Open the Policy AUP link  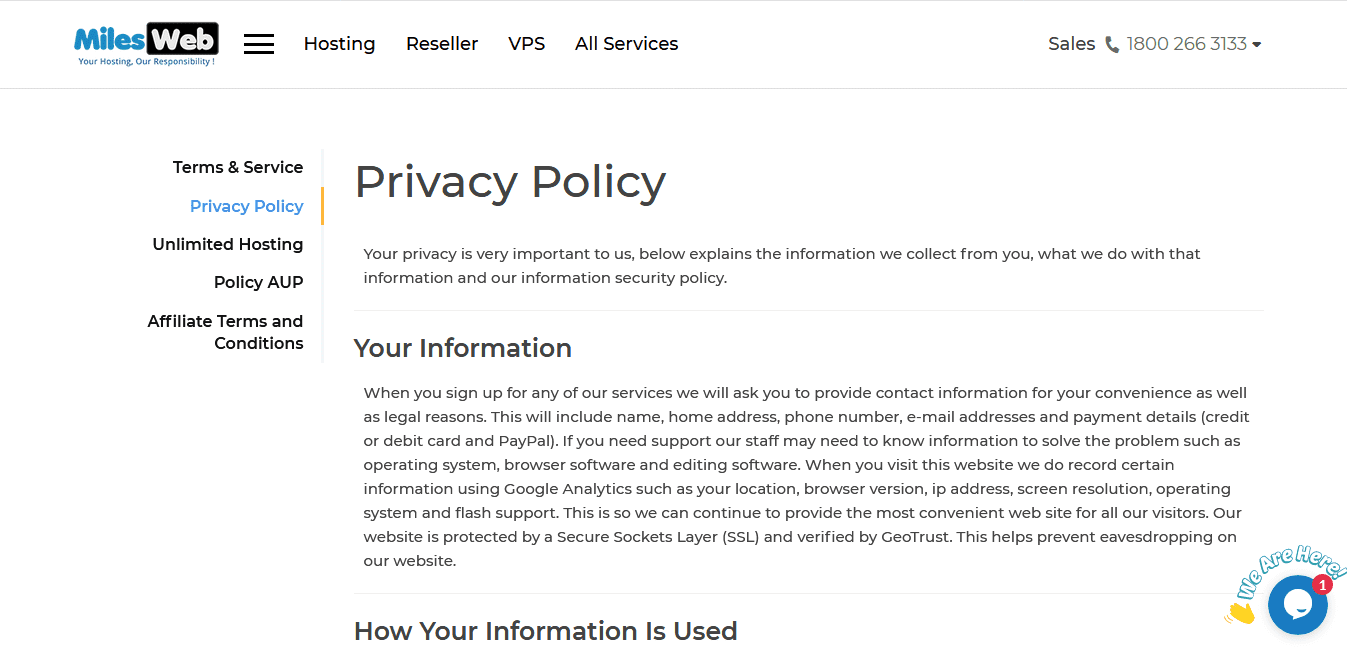pyautogui.click(x=258, y=282)
